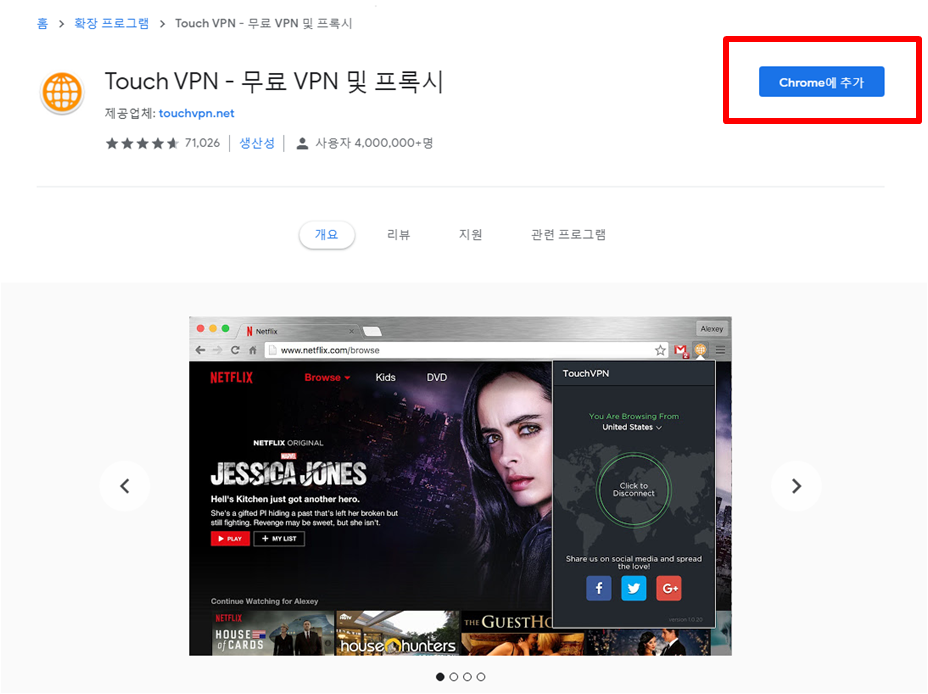Click TouchVPN extension icon in screenshot toolbar

tap(701, 350)
